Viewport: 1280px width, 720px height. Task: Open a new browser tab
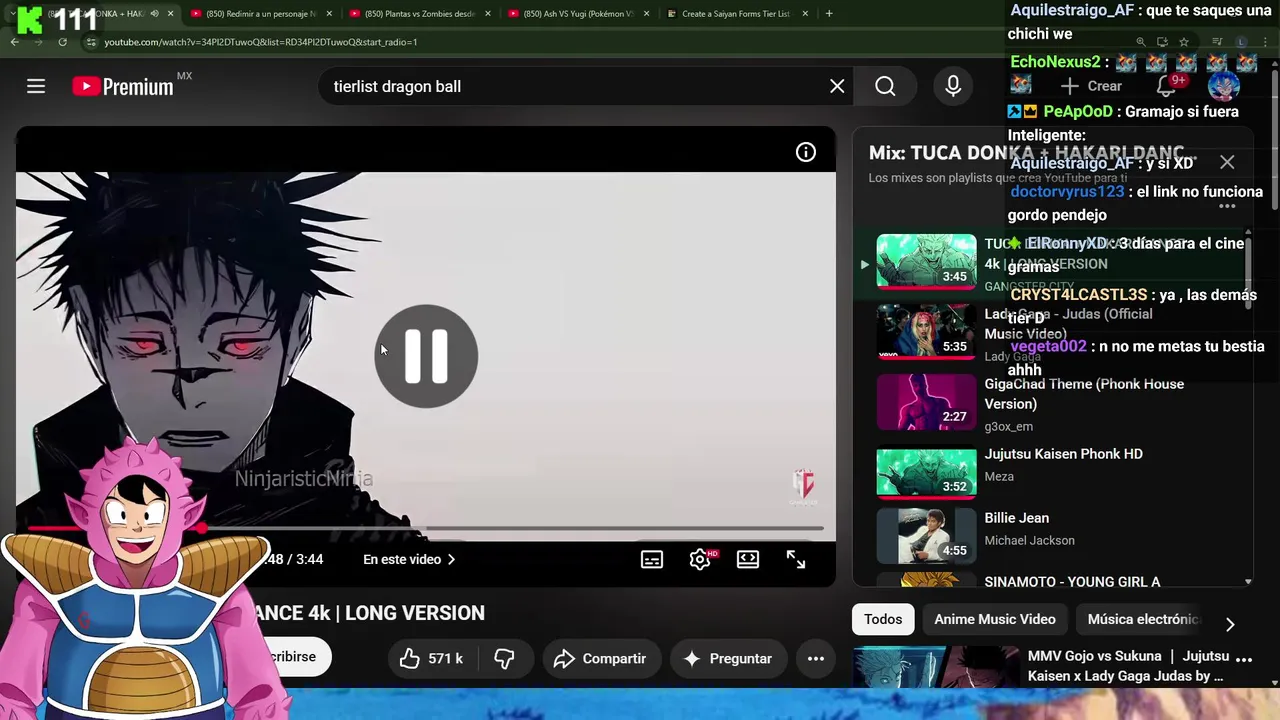point(829,14)
